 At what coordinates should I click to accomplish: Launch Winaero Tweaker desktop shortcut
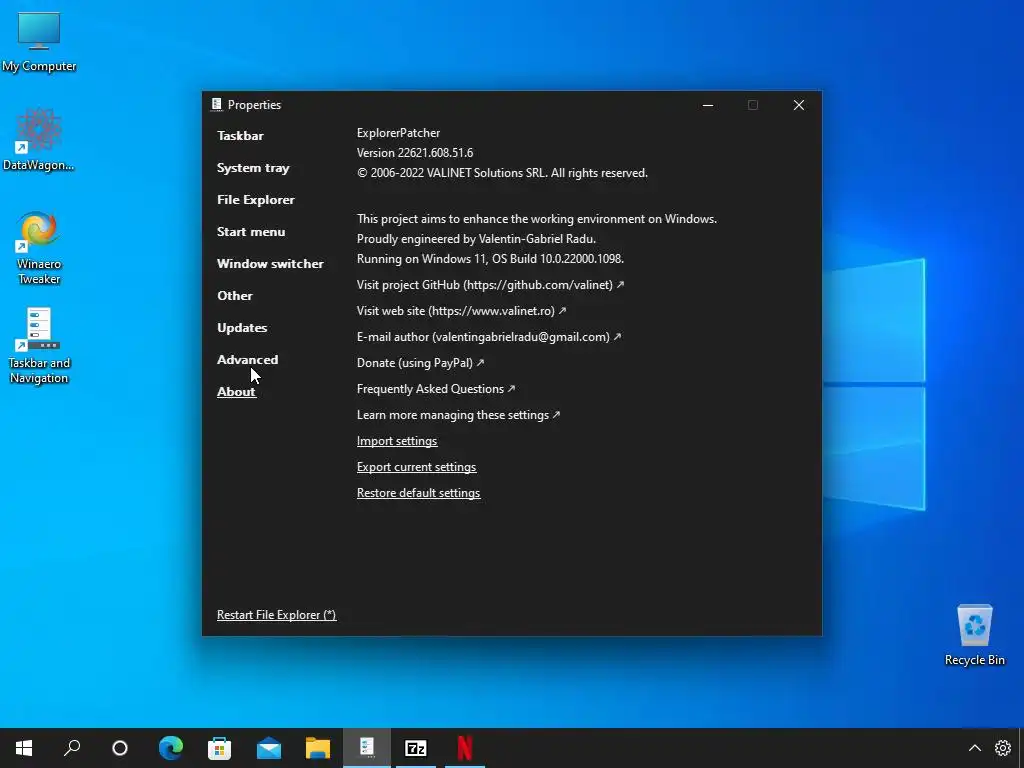tap(39, 248)
